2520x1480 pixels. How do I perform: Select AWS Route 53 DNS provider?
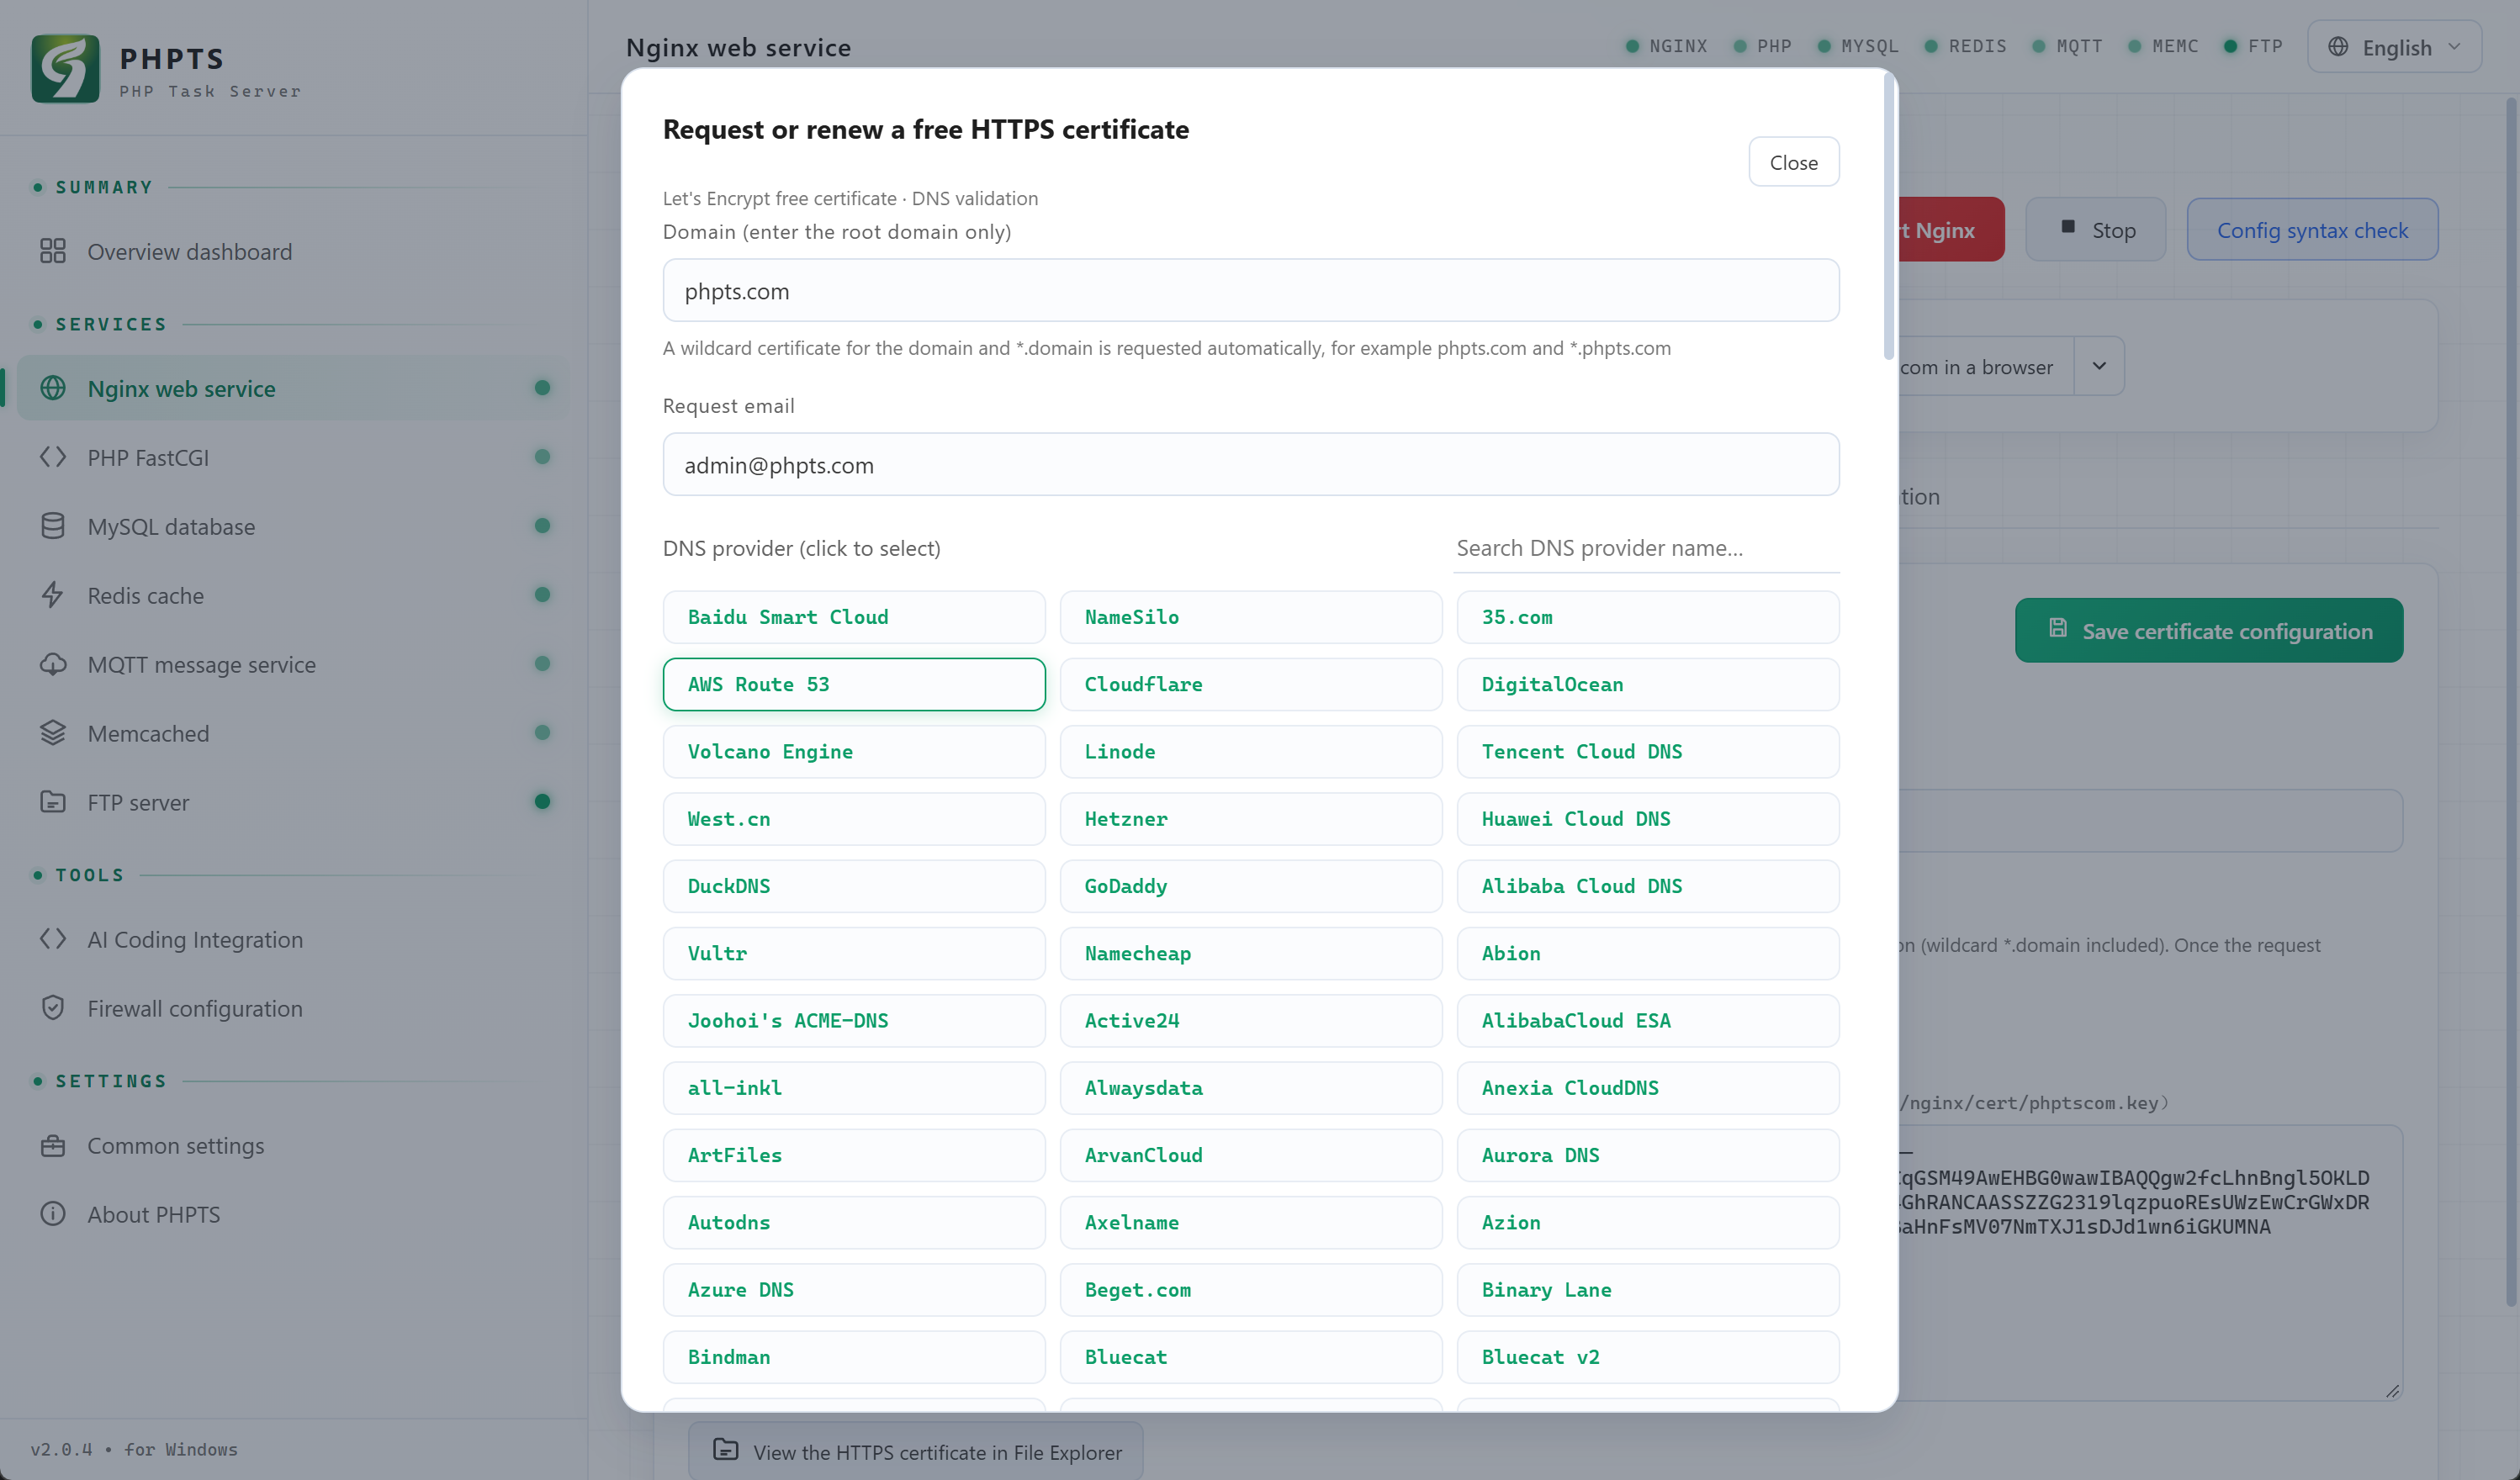854,684
